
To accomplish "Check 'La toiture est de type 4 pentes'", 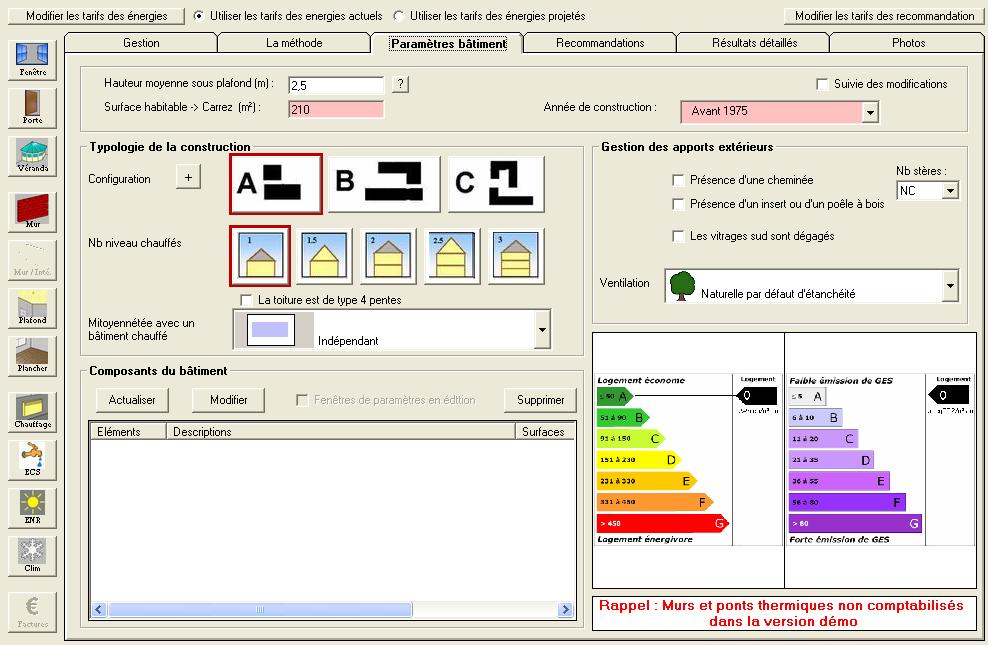I will (246, 300).
